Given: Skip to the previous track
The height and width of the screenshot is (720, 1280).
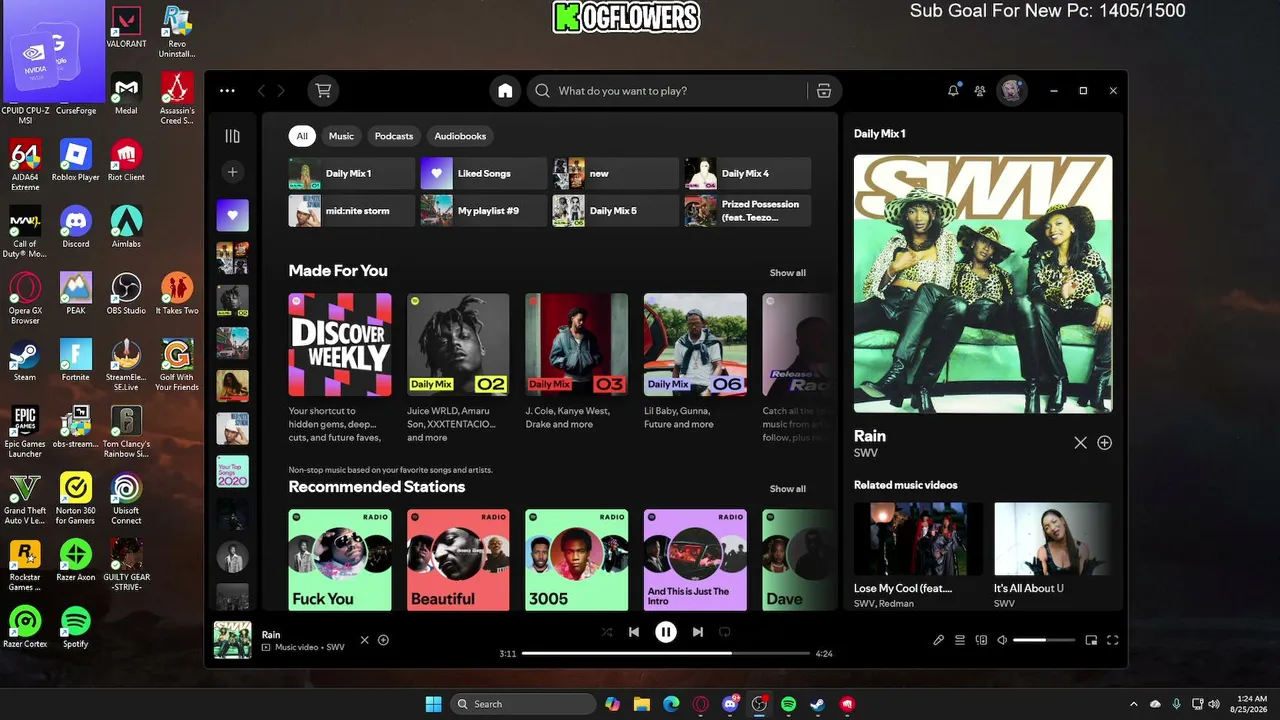Looking at the screenshot, I should pos(634,632).
